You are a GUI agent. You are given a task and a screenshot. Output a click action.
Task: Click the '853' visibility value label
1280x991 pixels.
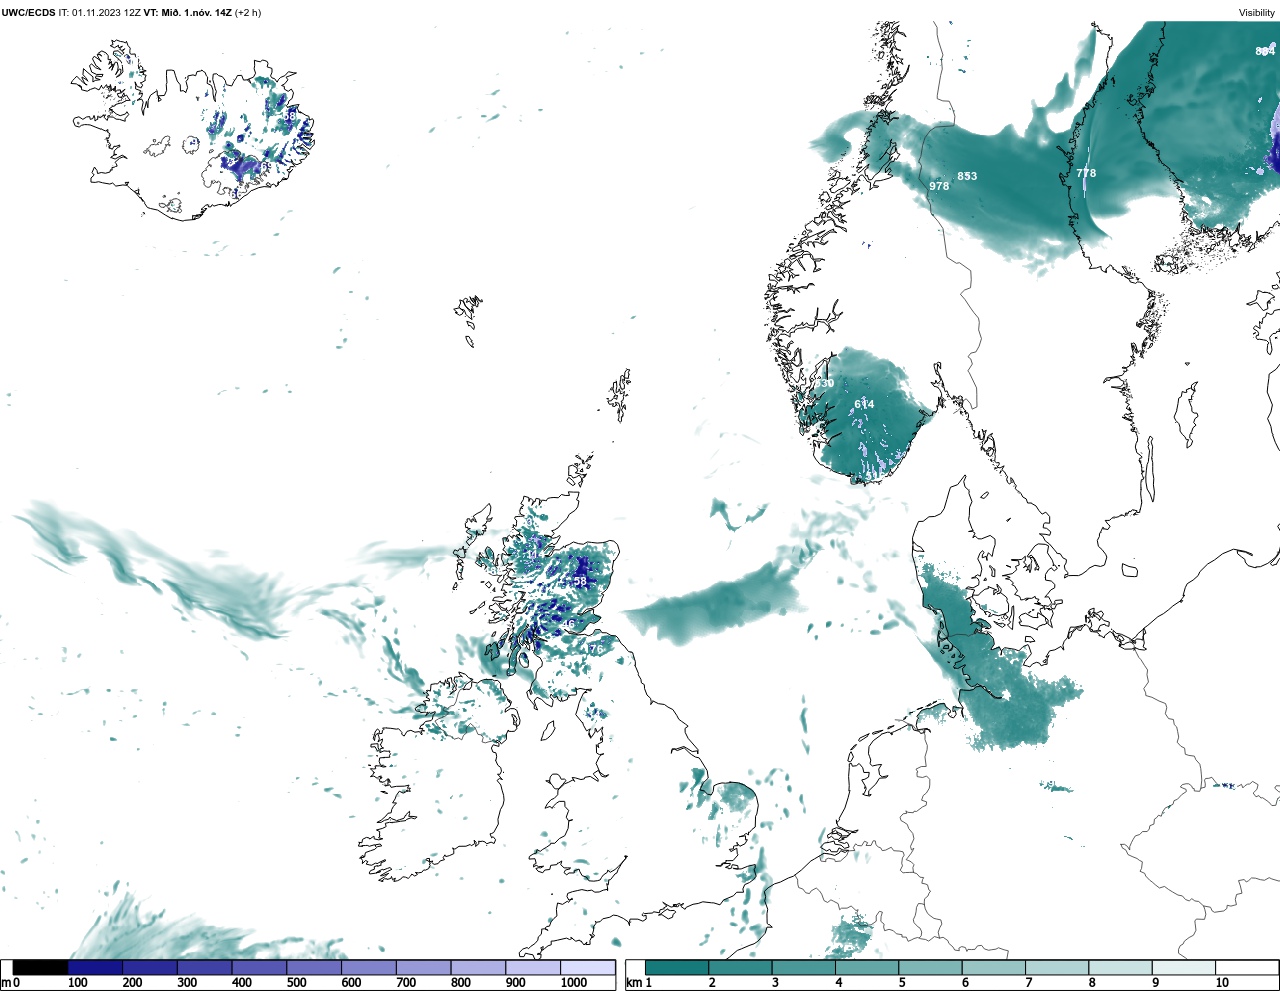(967, 177)
